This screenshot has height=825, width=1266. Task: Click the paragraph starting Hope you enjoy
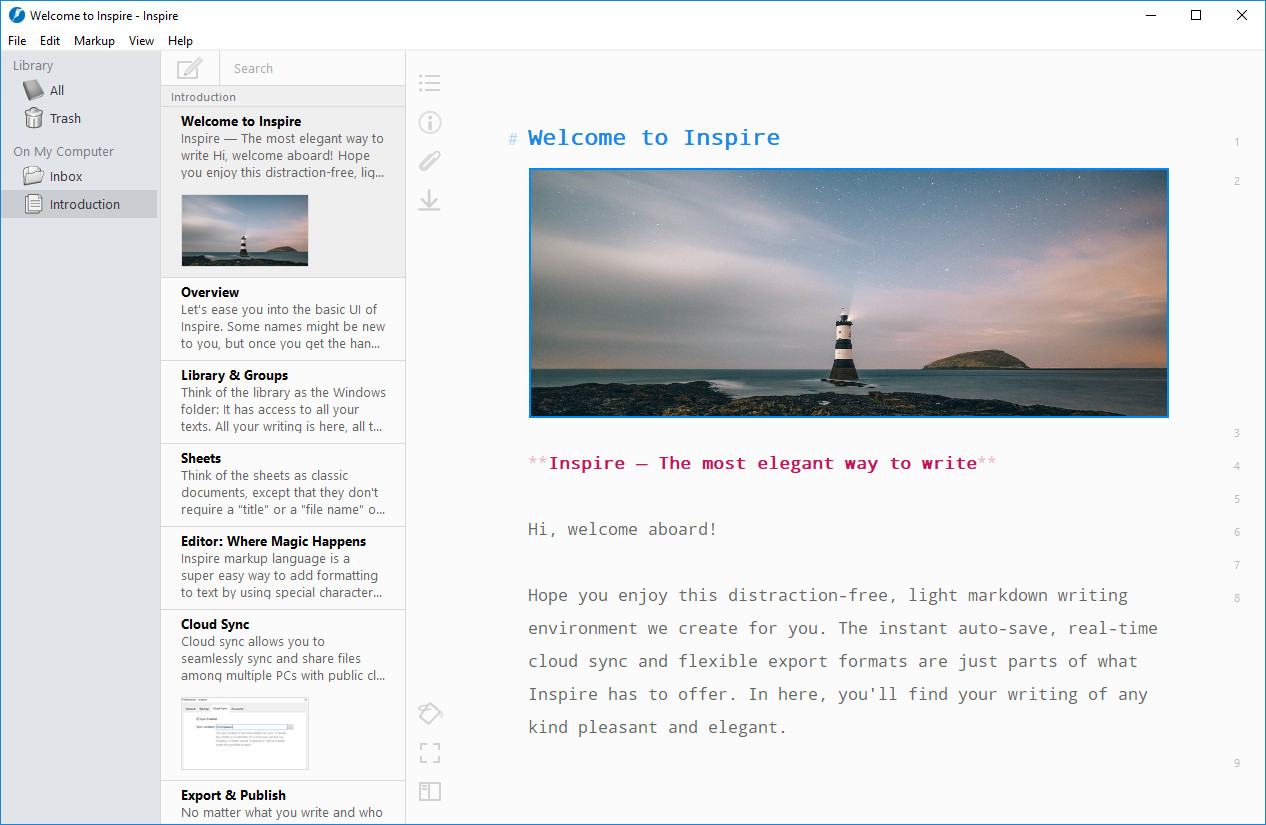coord(843,661)
